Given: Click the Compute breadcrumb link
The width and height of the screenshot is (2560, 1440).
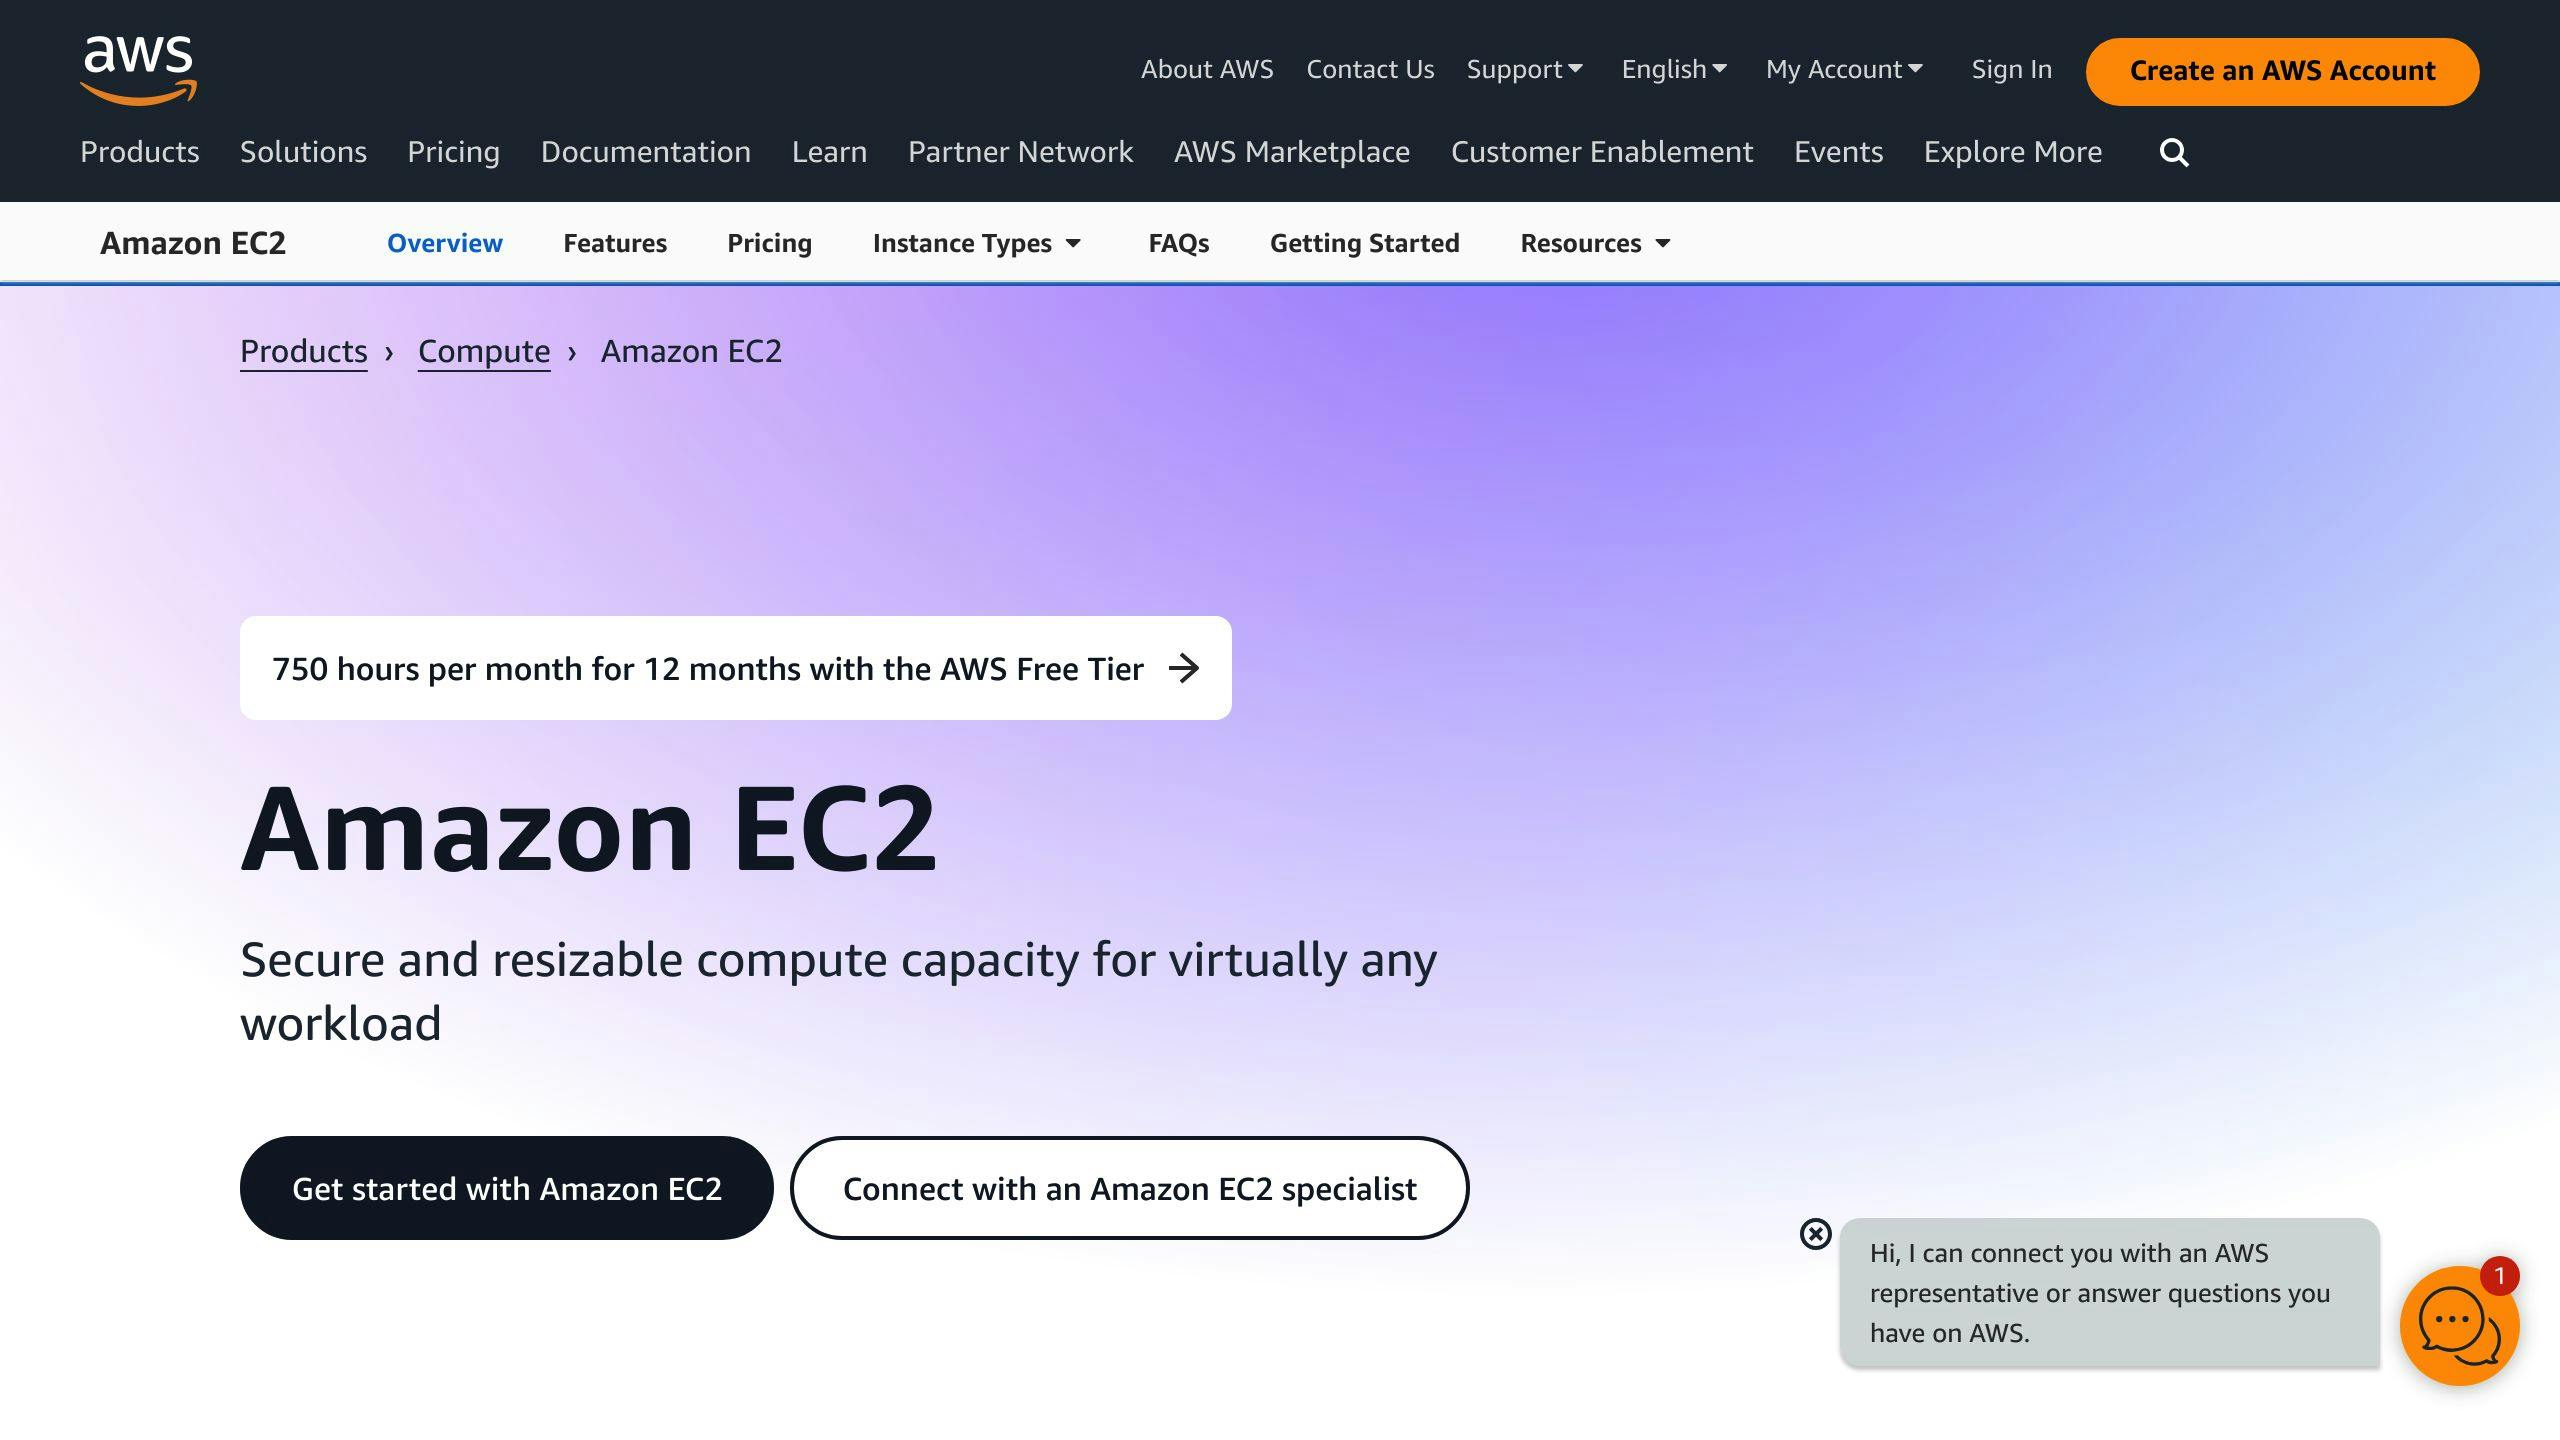Looking at the screenshot, I should click(484, 350).
